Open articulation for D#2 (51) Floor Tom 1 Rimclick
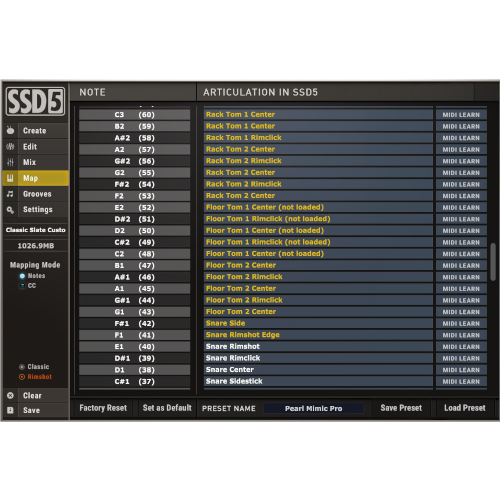Viewport: 500px width, 500px height. point(318,219)
